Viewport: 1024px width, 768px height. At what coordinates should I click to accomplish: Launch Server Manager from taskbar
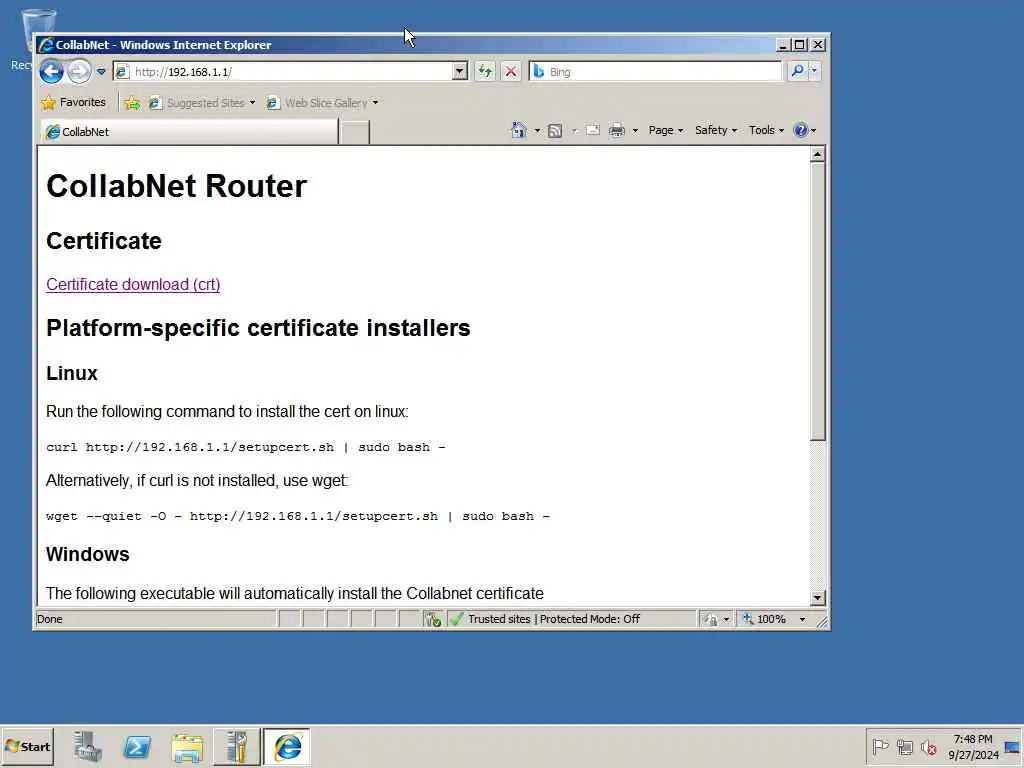click(87, 747)
